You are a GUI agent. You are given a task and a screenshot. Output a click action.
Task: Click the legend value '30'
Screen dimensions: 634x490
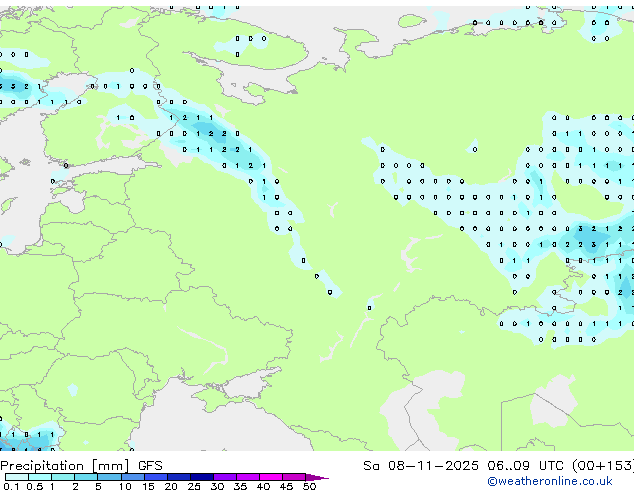[x=217, y=486]
